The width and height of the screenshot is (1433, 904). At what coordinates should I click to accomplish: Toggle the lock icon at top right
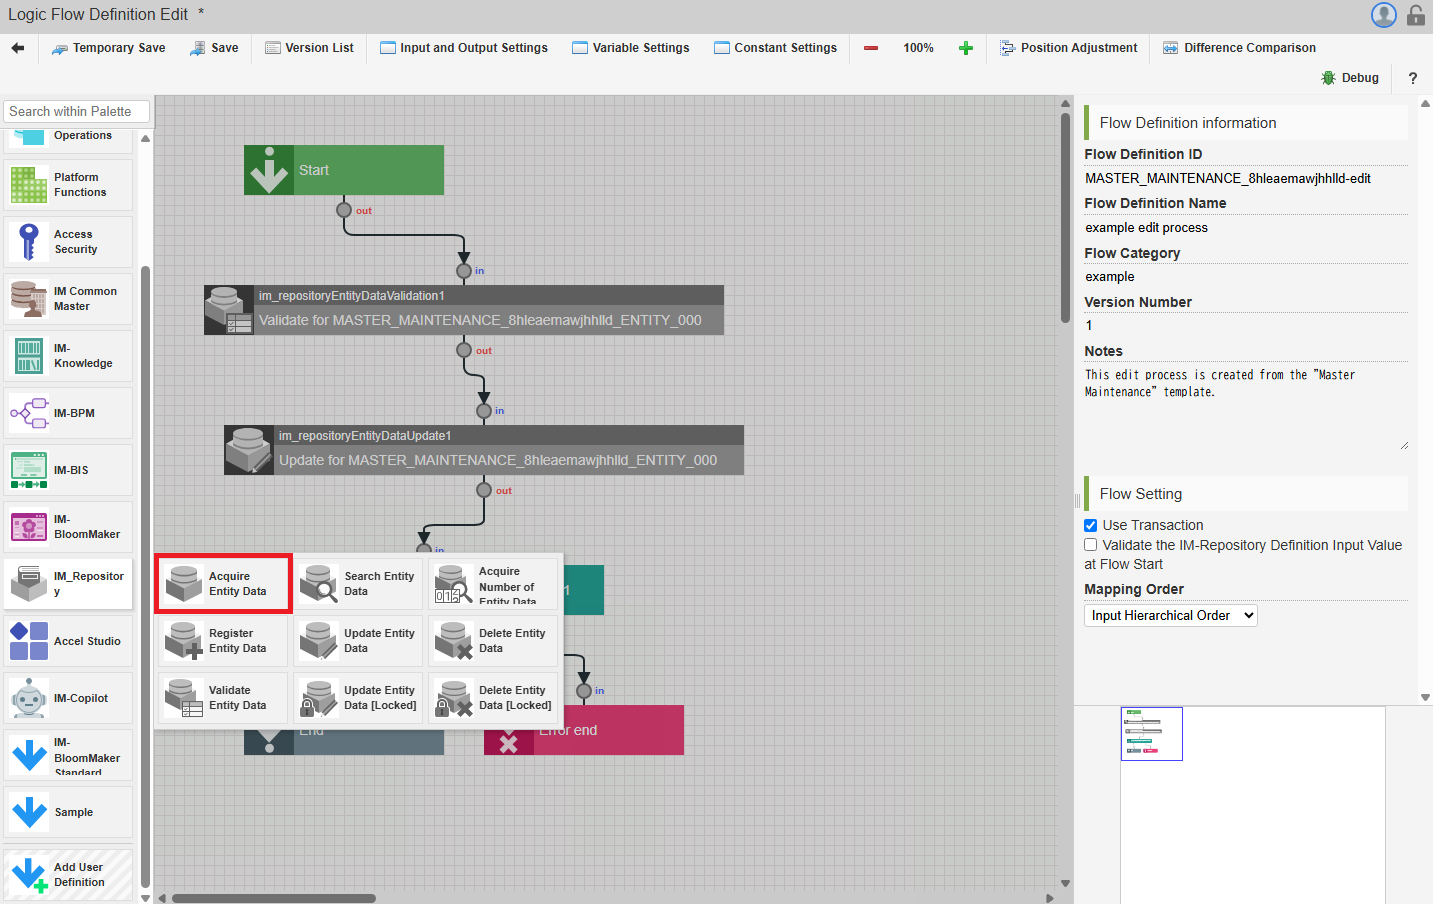click(x=1415, y=15)
